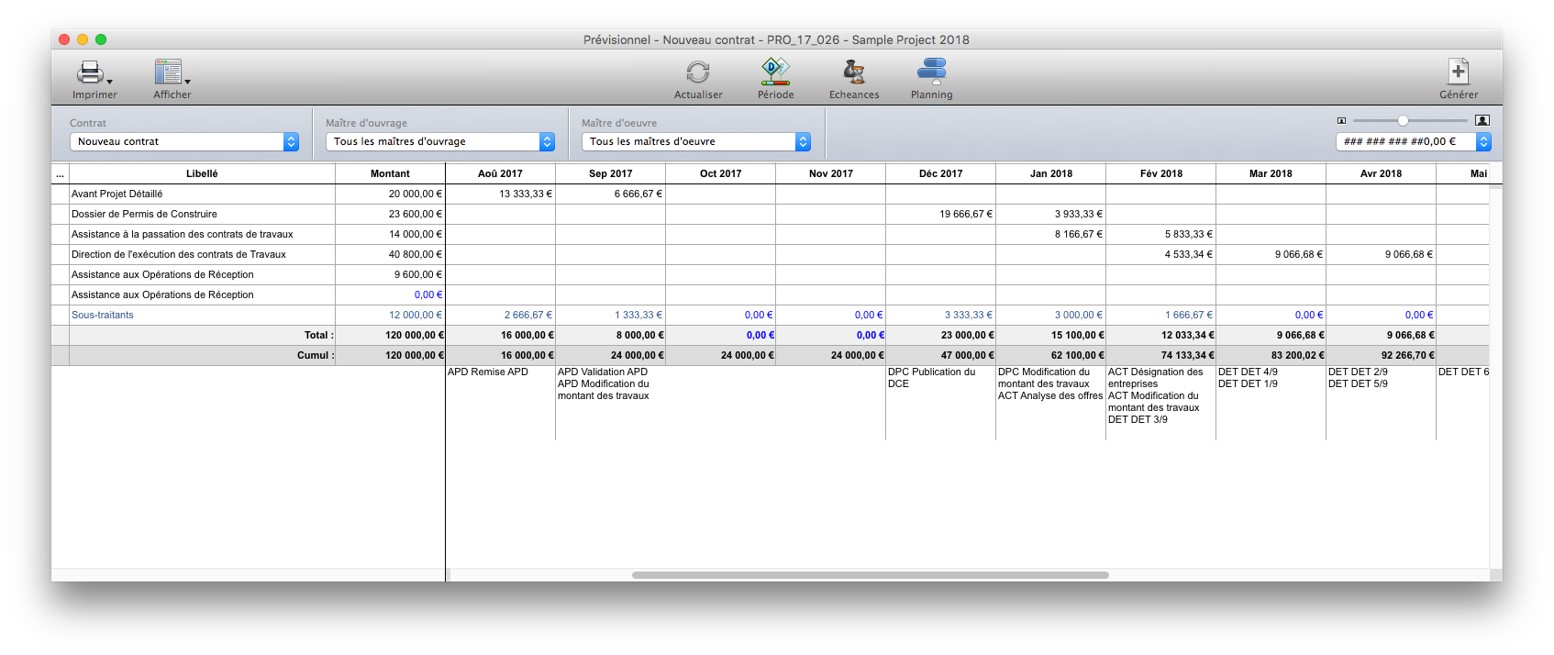Screen dimensions: 1554x655
Task: Open the Afficher display options icon
Action: pyautogui.click(x=170, y=73)
